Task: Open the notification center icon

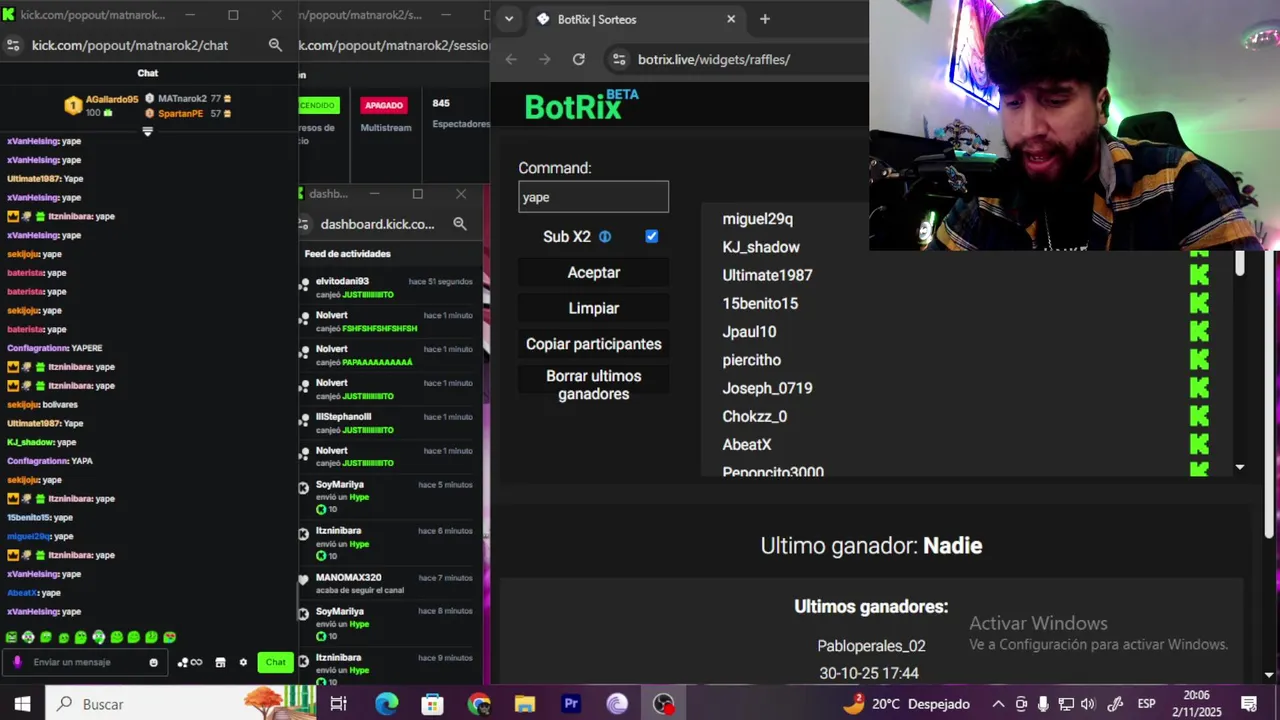Action: [x=1249, y=704]
